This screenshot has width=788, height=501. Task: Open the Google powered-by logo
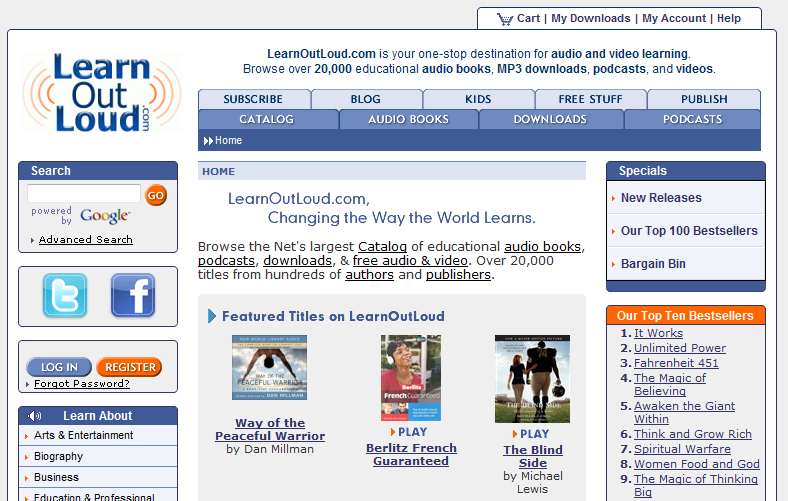coord(105,216)
